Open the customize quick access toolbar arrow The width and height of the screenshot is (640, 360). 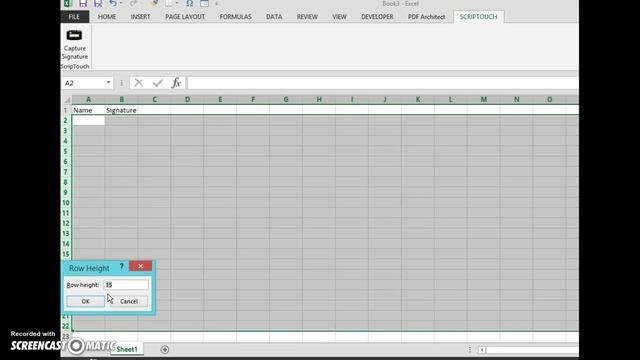[x=216, y=4]
